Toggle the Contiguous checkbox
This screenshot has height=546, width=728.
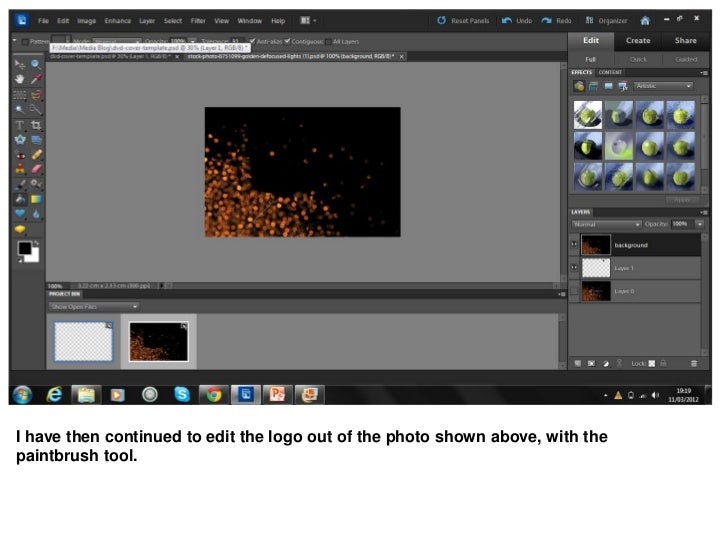pyautogui.click(x=287, y=41)
